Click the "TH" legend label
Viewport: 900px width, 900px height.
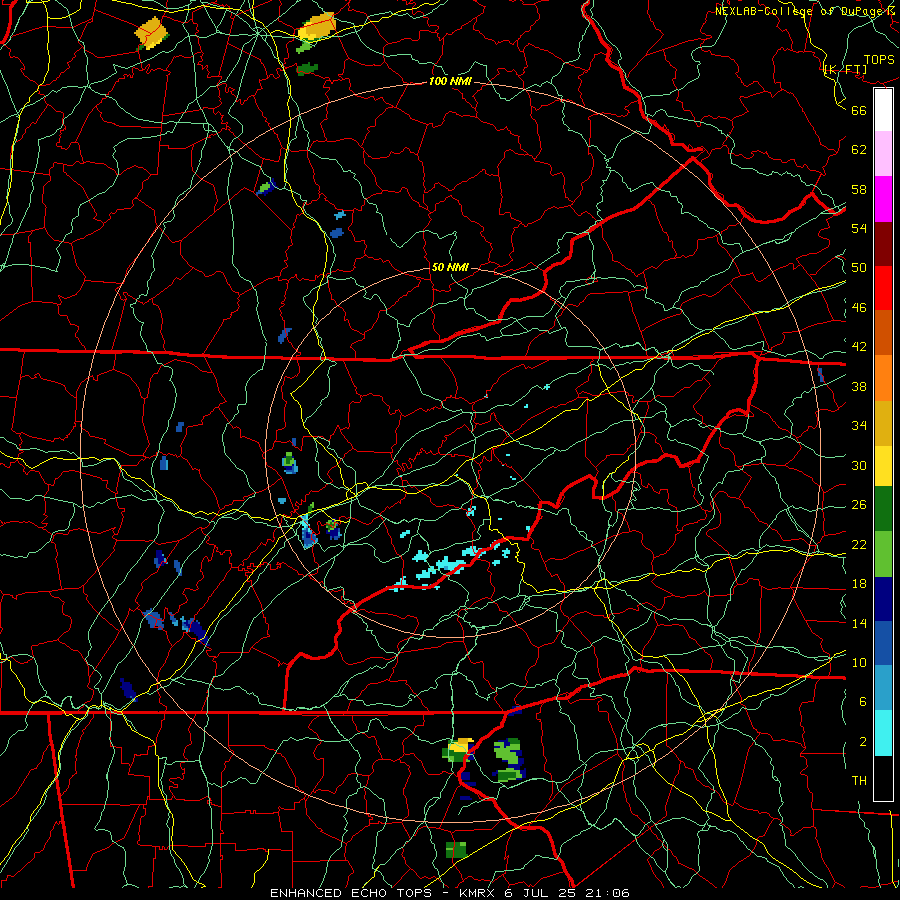point(859,781)
